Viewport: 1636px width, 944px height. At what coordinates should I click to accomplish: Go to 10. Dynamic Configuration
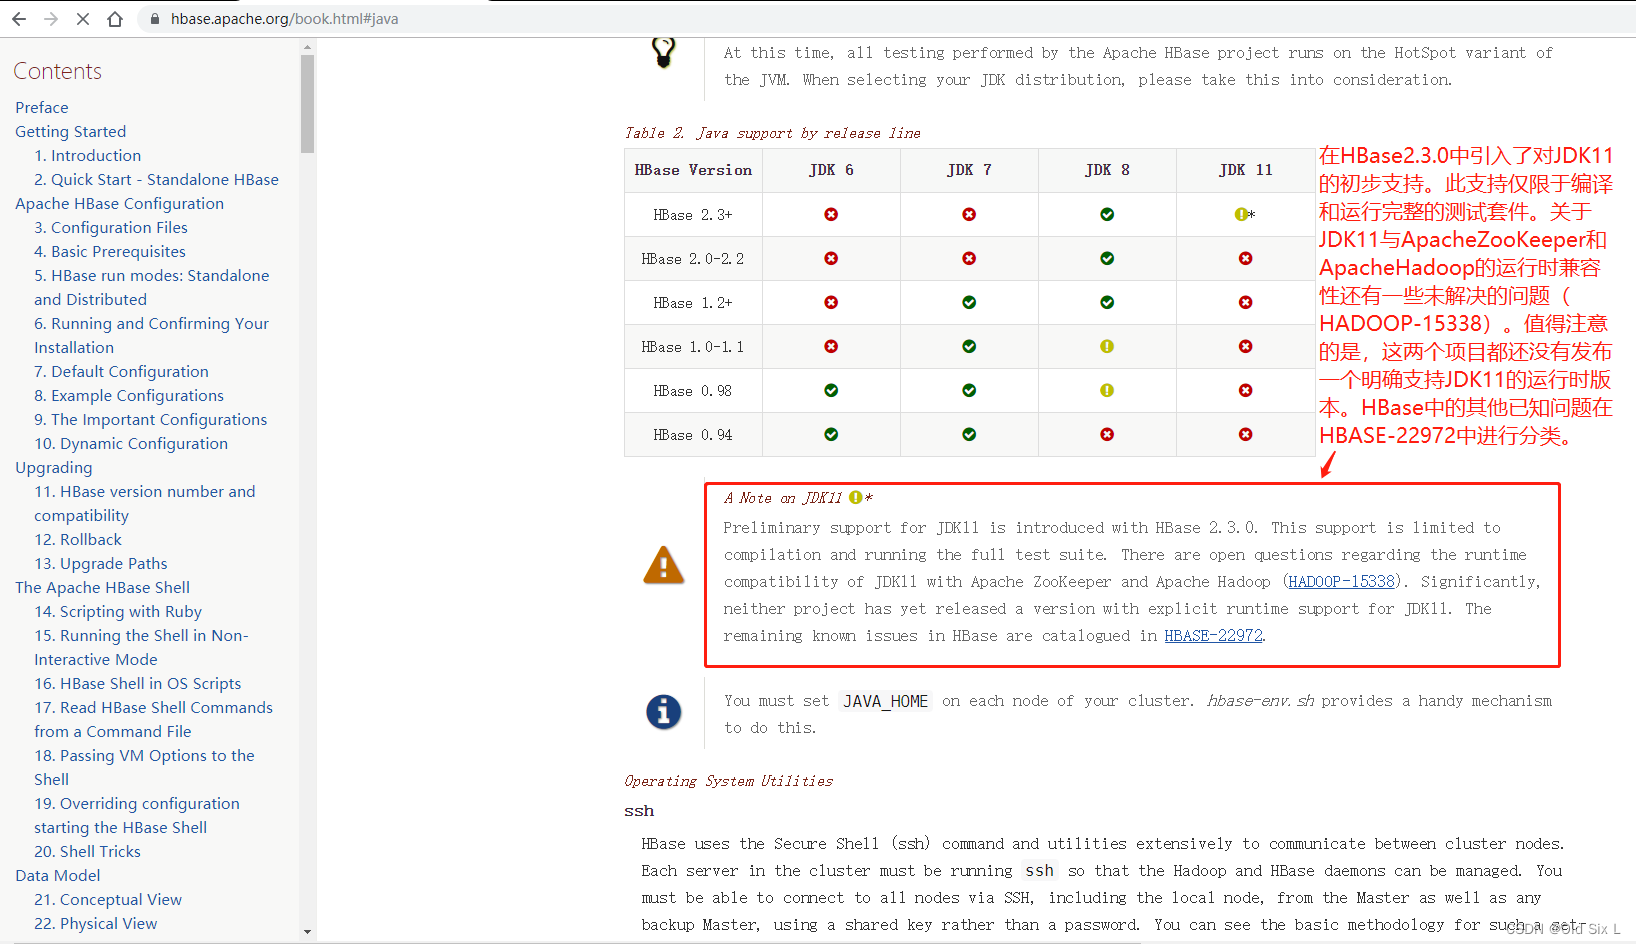(x=131, y=443)
